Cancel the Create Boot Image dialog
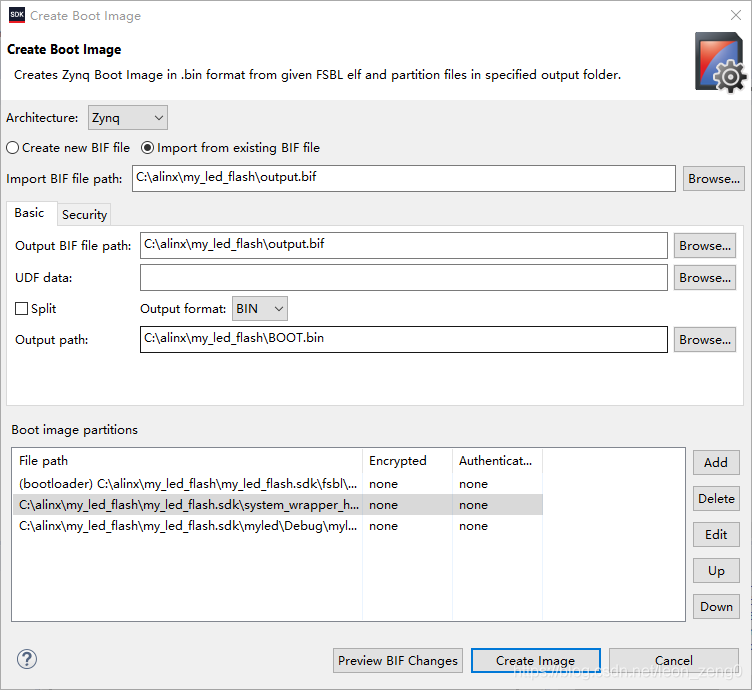 (x=673, y=660)
